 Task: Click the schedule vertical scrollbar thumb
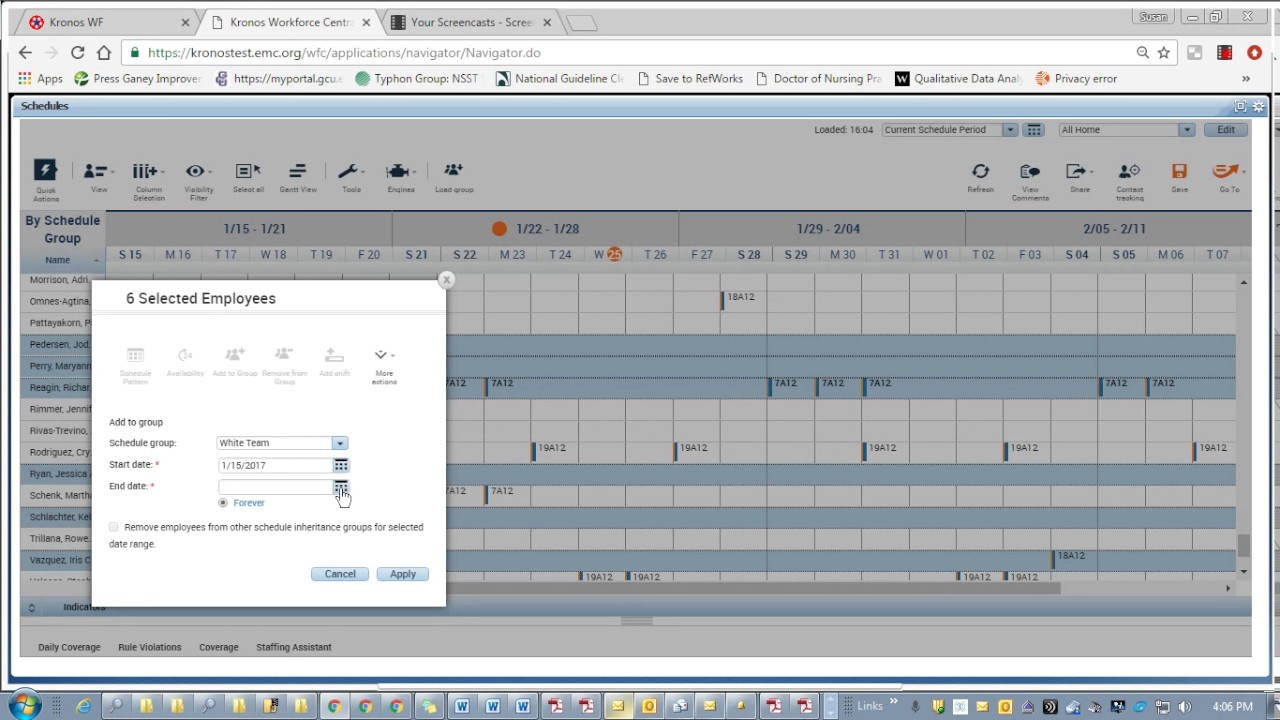[x=1244, y=545]
